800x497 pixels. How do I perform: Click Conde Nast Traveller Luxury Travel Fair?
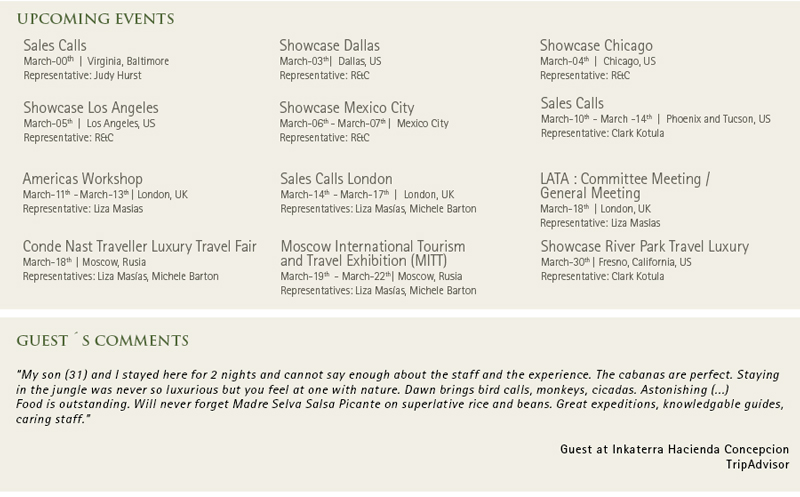pos(139,246)
